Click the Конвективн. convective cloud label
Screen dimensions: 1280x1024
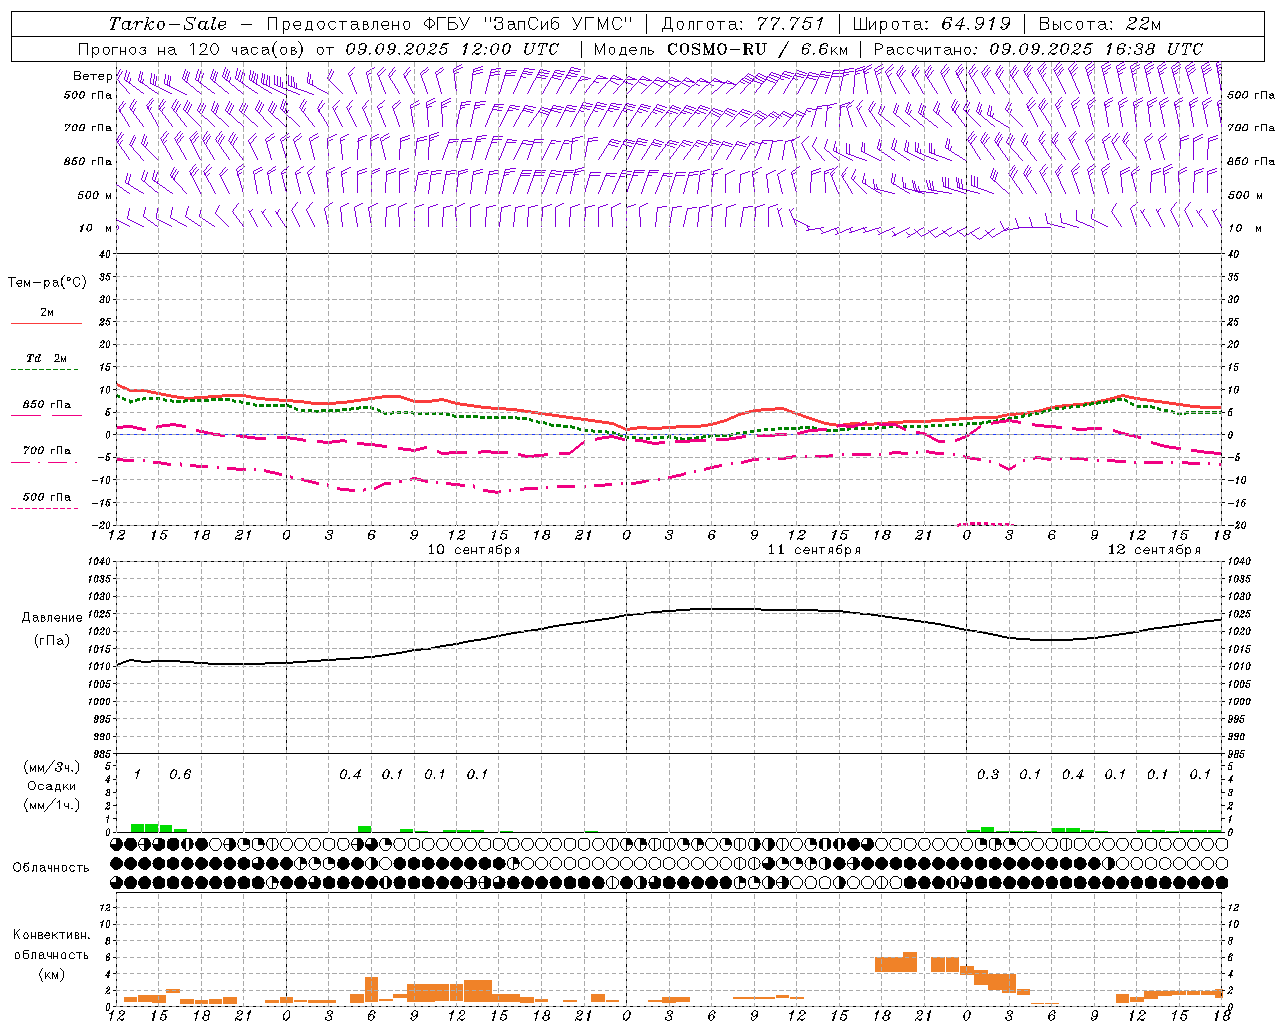[x=51, y=935]
